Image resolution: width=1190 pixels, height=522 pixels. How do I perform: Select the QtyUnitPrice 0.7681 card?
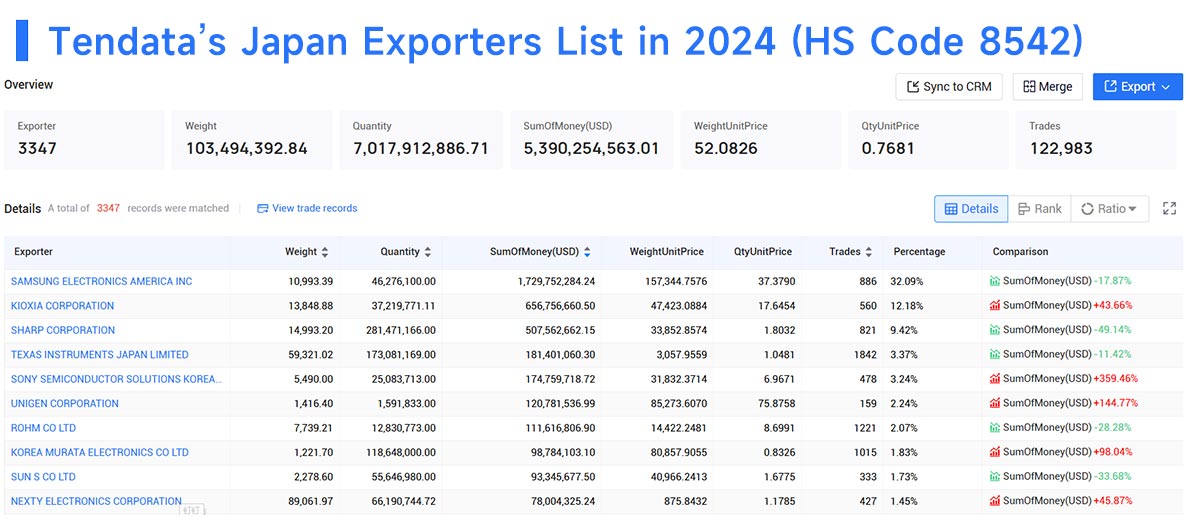pyautogui.click(x=929, y=140)
